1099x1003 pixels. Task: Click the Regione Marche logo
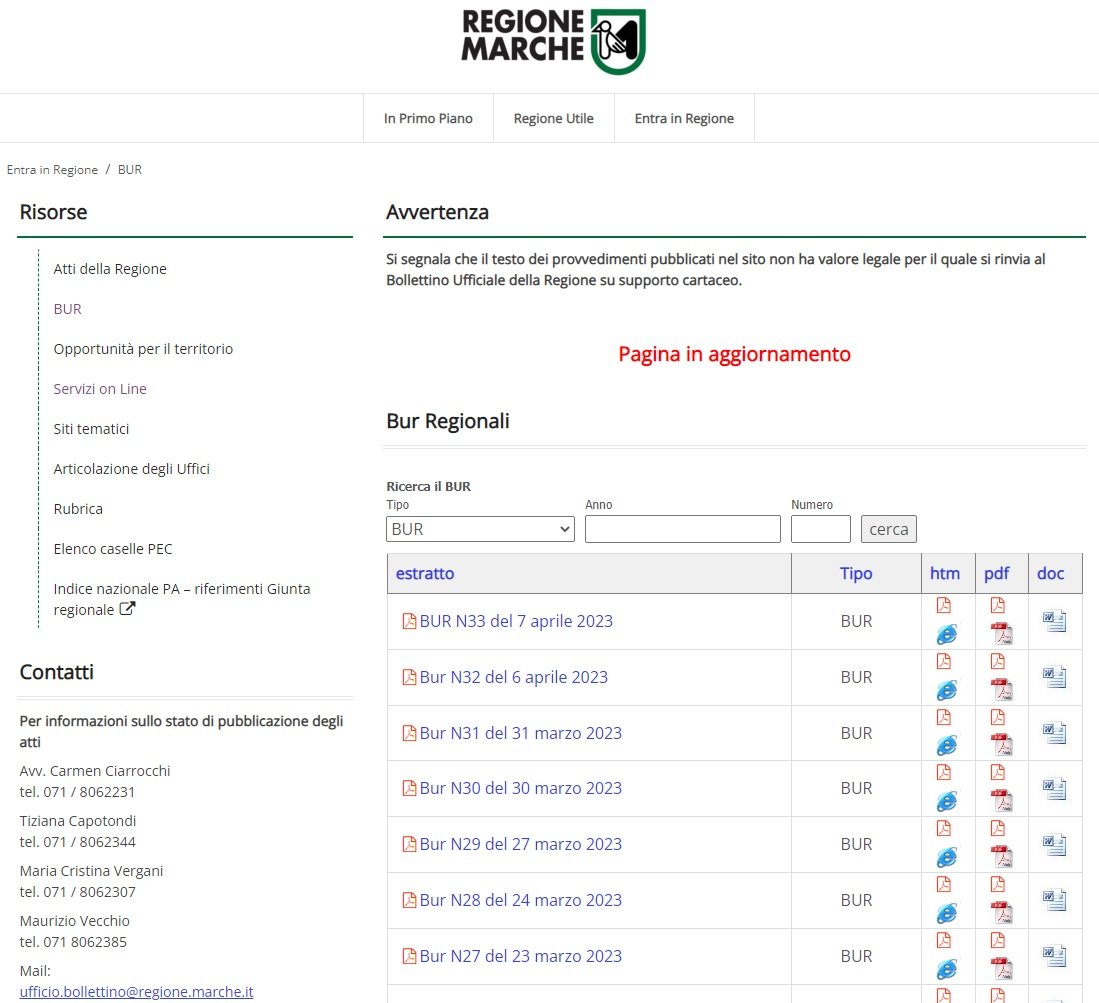pyautogui.click(x=554, y=41)
